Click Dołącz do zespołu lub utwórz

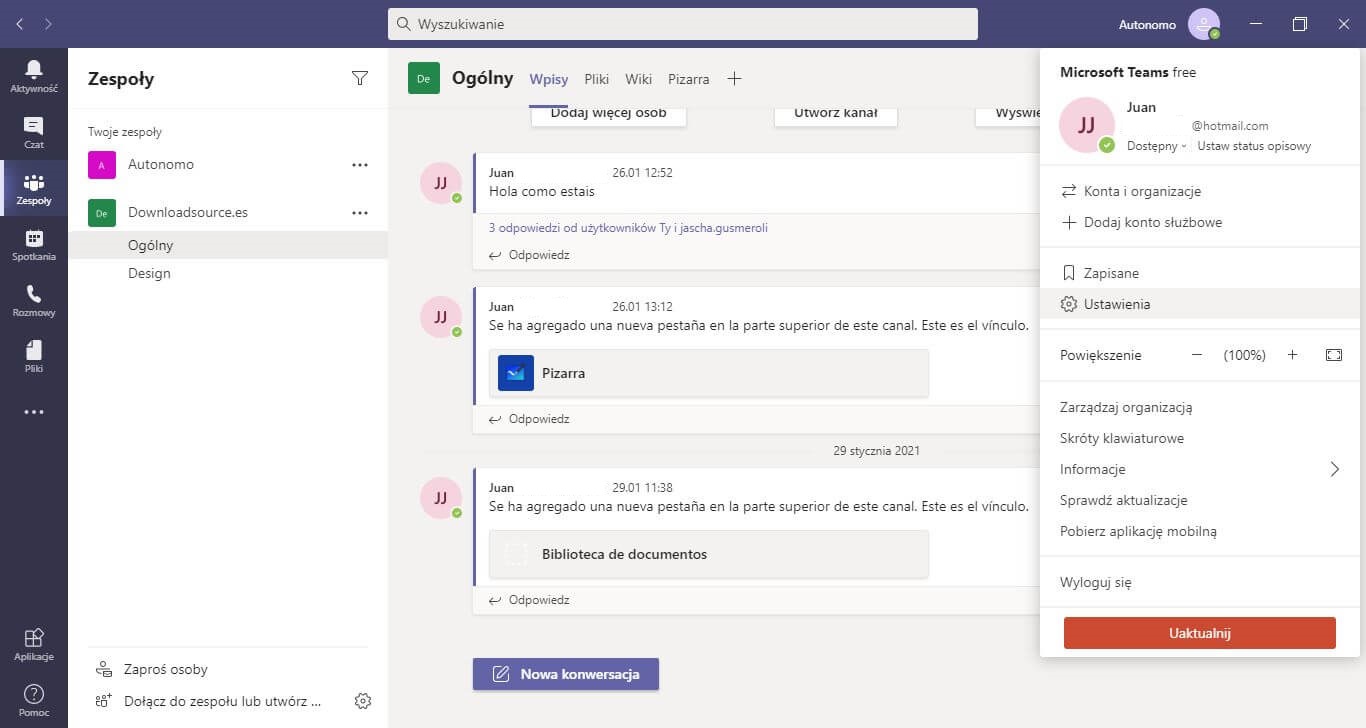(x=208, y=701)
